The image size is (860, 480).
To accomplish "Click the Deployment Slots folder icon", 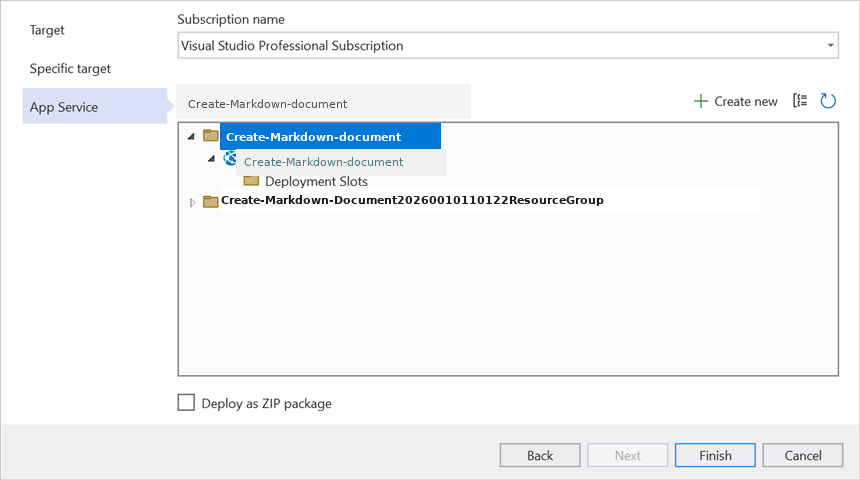I will click(251, 180).
